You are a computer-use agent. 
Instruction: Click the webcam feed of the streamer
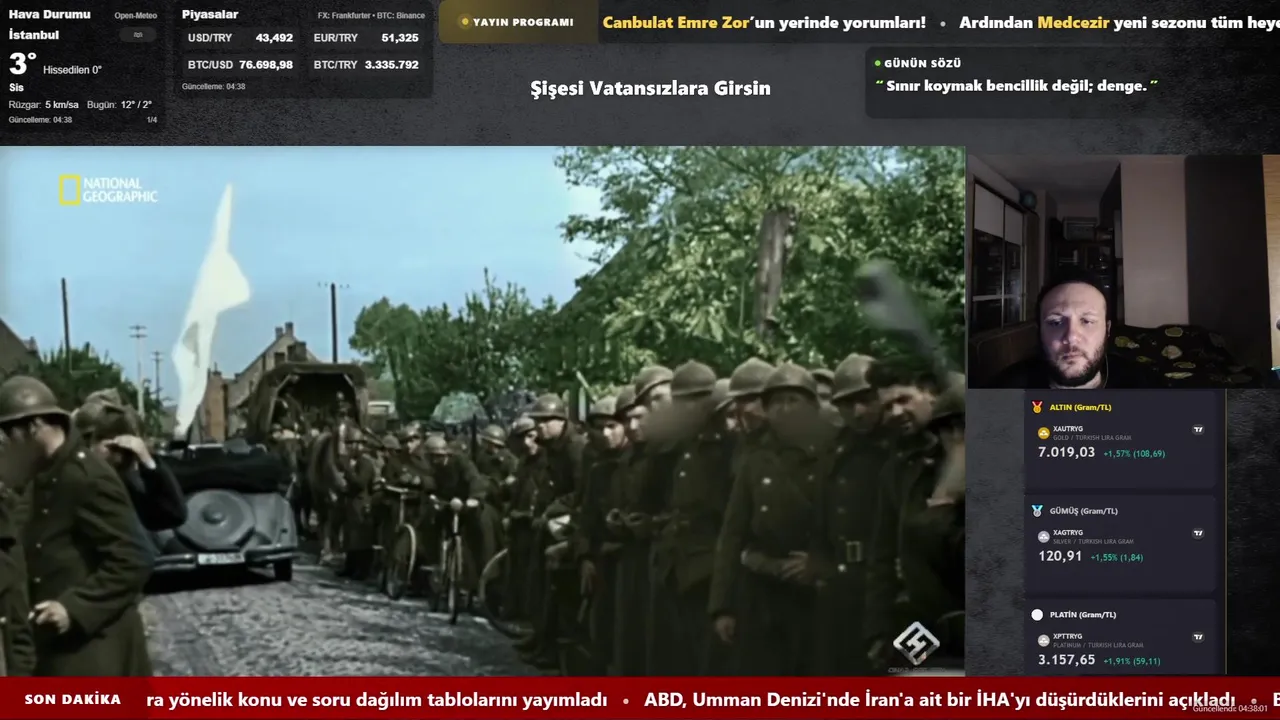1123,271
